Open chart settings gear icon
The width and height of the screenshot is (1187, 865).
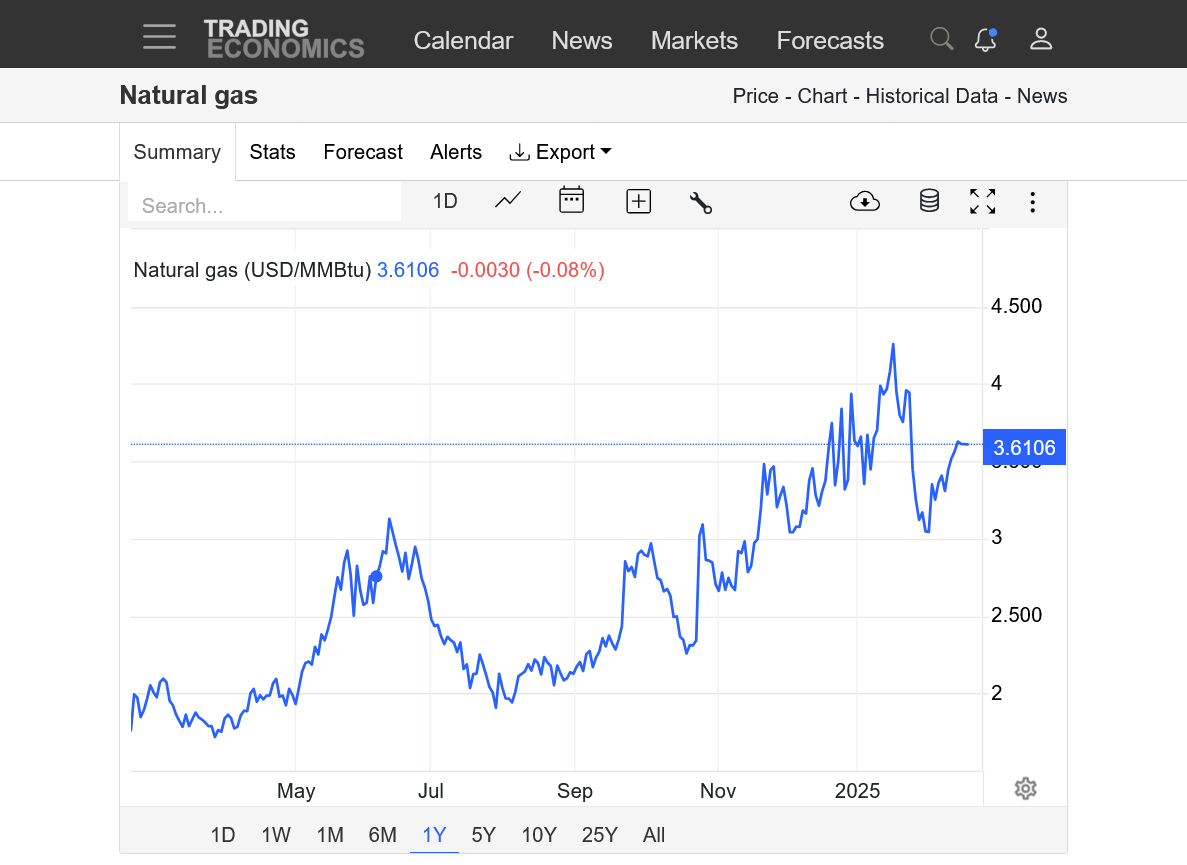pos(1025,789)
